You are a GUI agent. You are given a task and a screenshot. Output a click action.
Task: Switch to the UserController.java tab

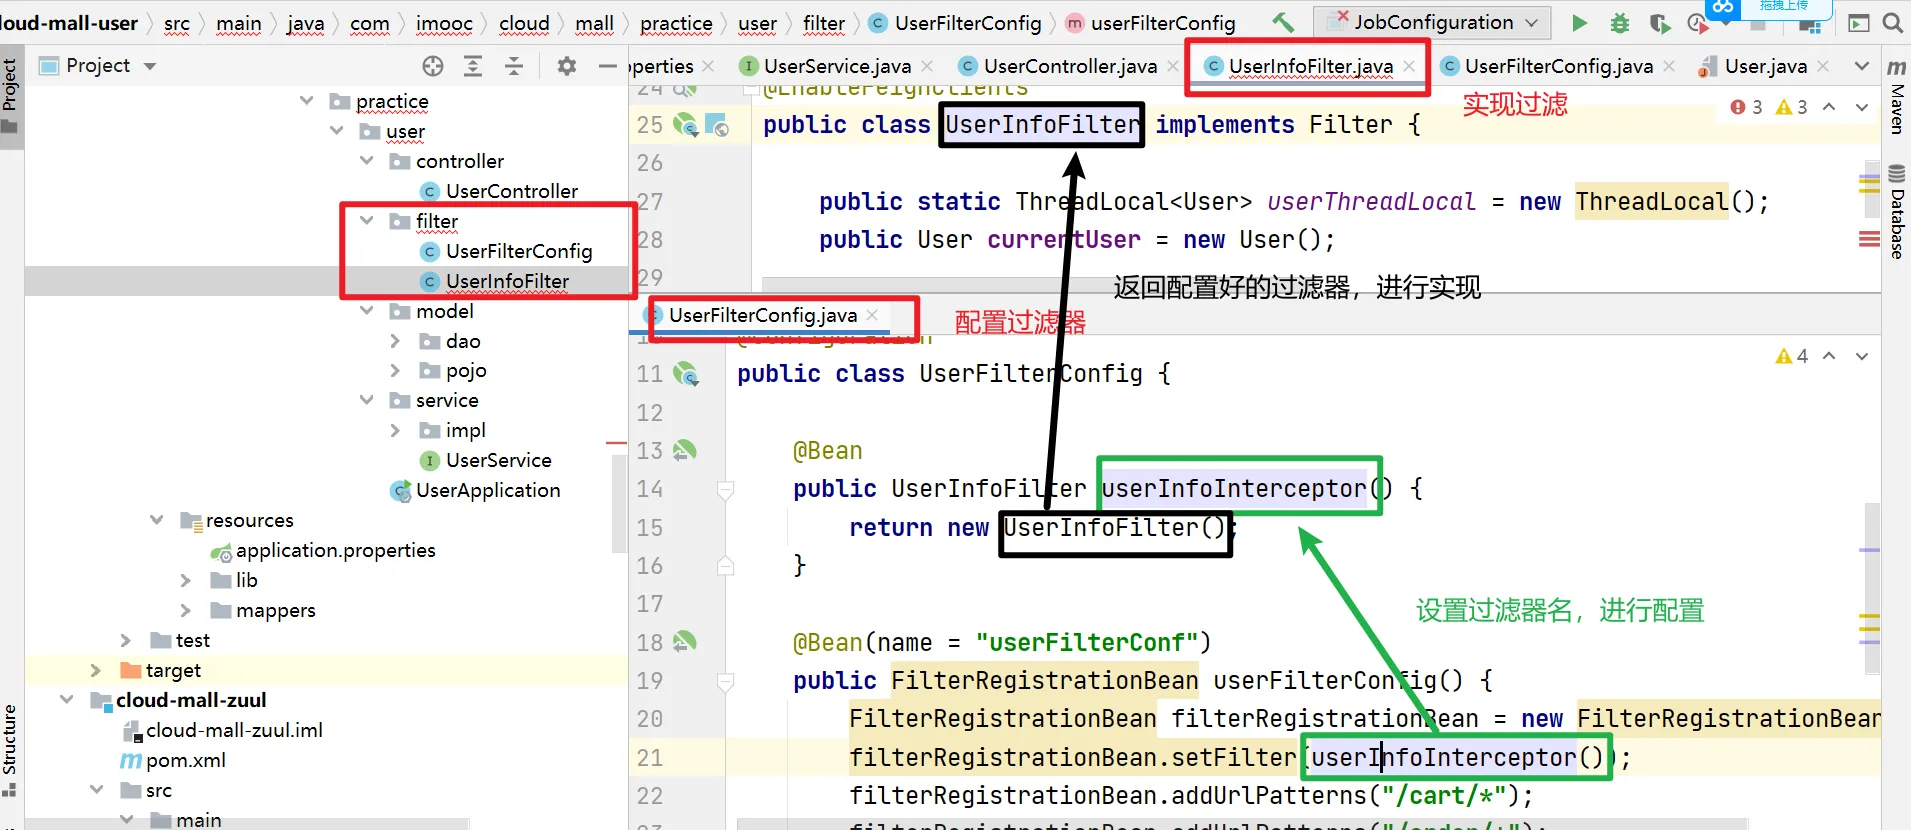(1069, 66)
